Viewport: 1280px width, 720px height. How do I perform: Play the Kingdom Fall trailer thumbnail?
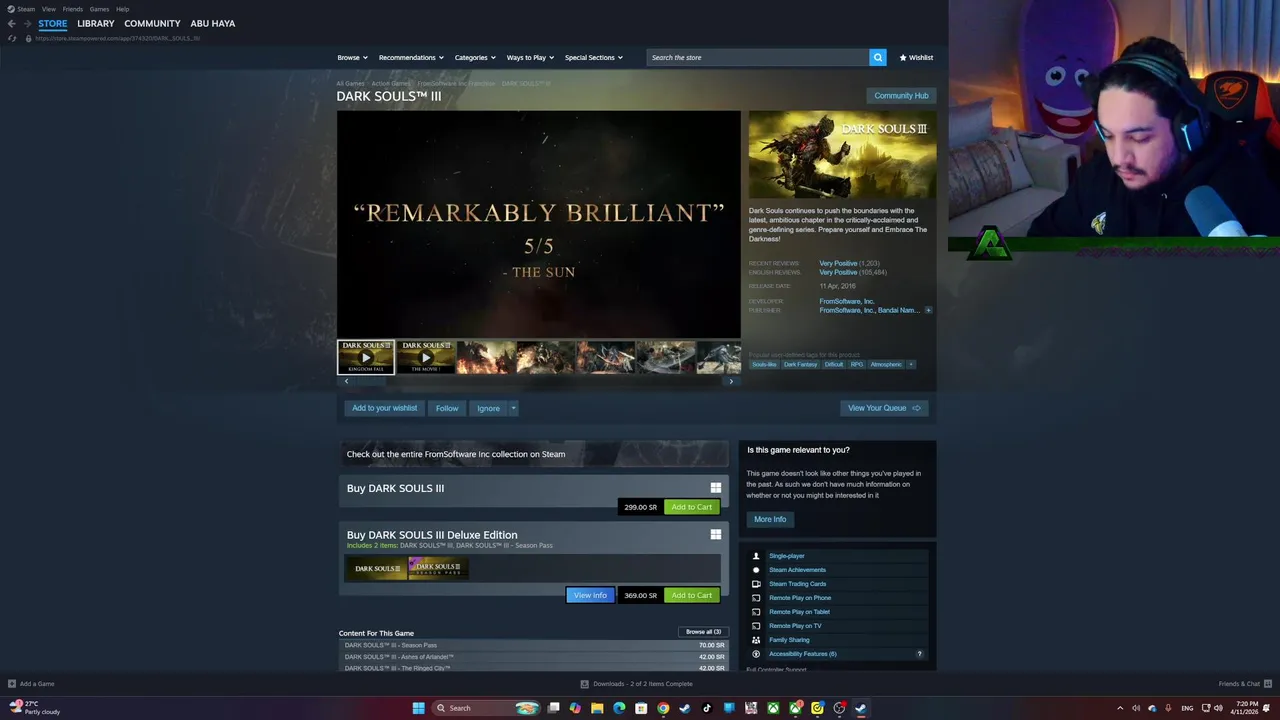[366, 357]
